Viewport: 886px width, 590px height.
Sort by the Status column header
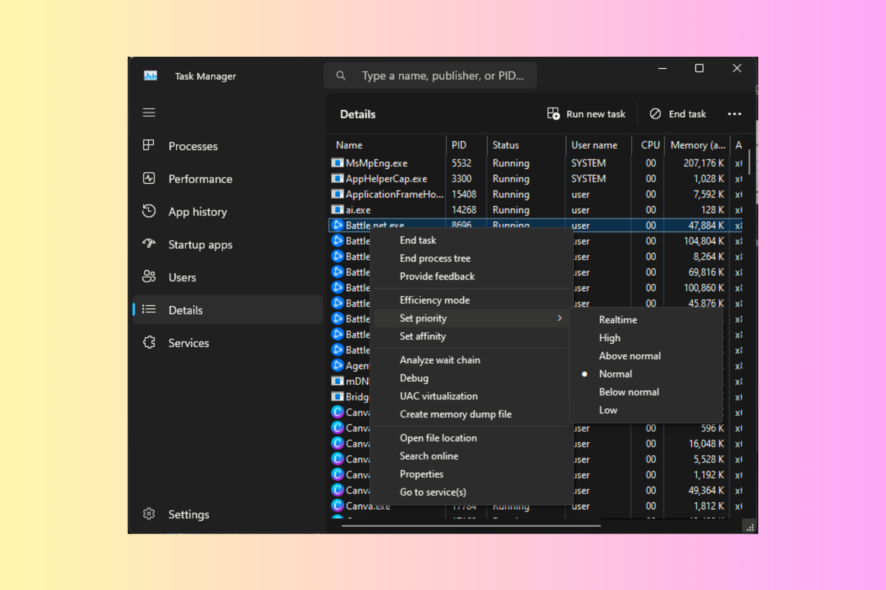[x=526, y=145]
